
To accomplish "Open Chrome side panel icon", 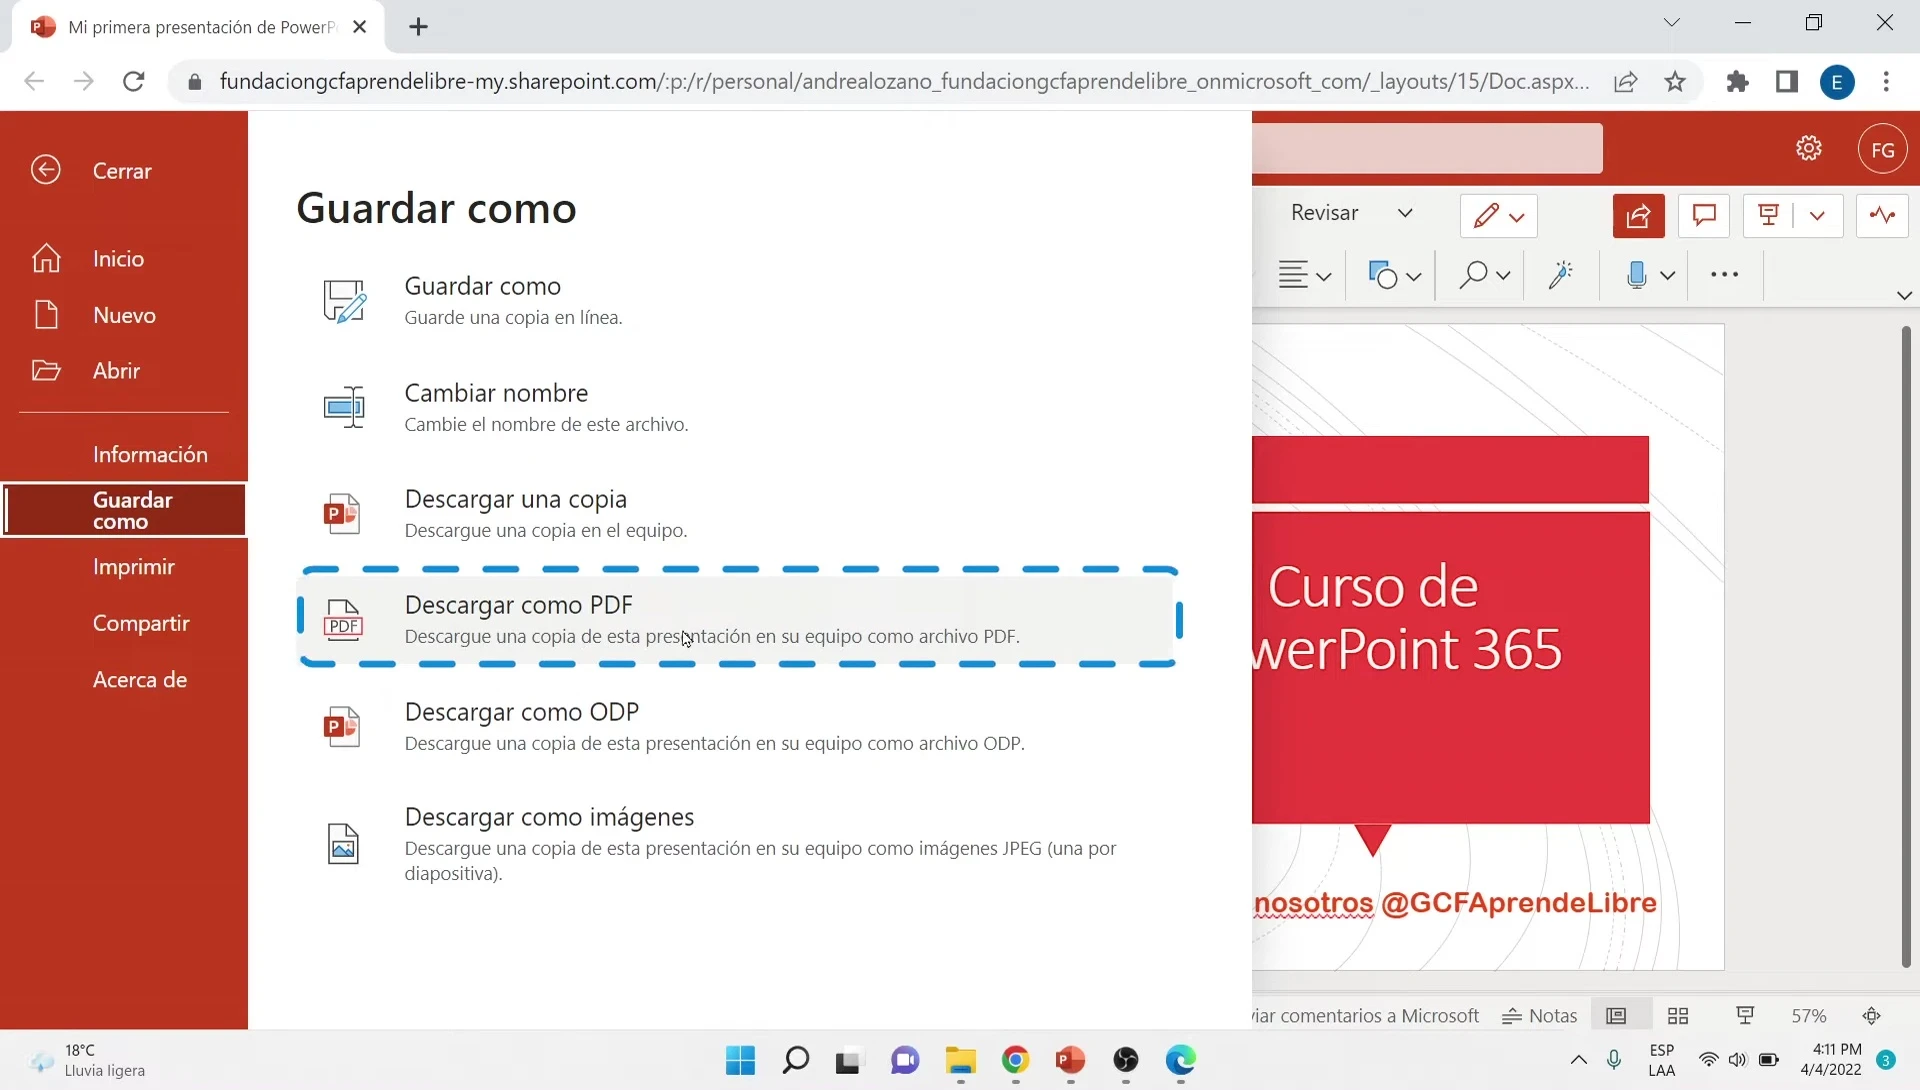I will pyautogui.click(x=1787, y=82).
